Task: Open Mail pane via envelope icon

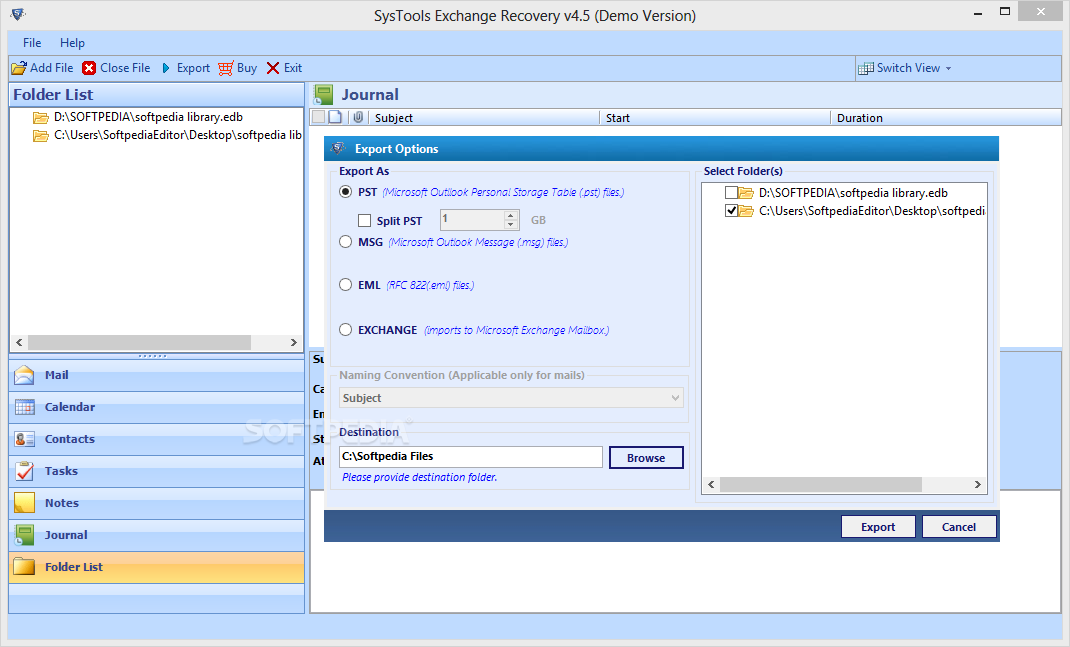Action: point(25,375)
